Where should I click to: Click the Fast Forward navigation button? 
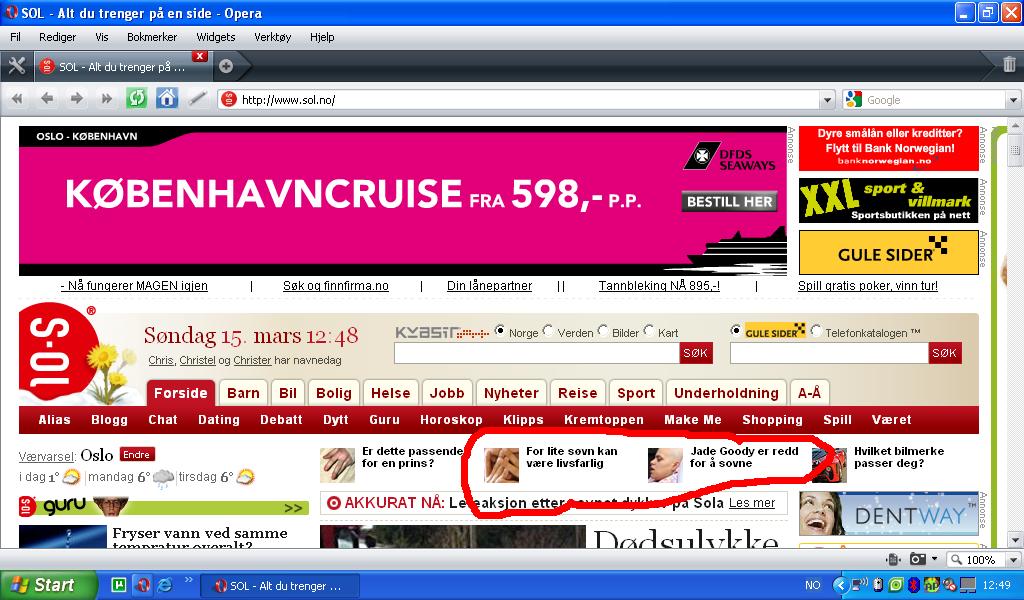click(106, 99)
